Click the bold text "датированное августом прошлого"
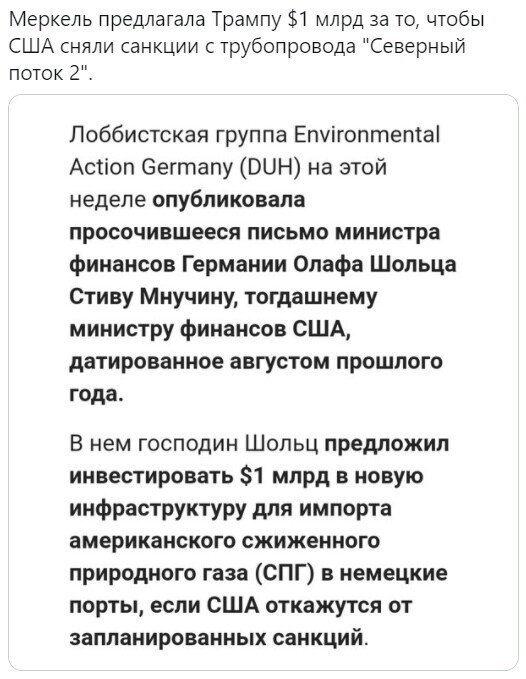This screenshot has height=679, width=526. [256, 362]
